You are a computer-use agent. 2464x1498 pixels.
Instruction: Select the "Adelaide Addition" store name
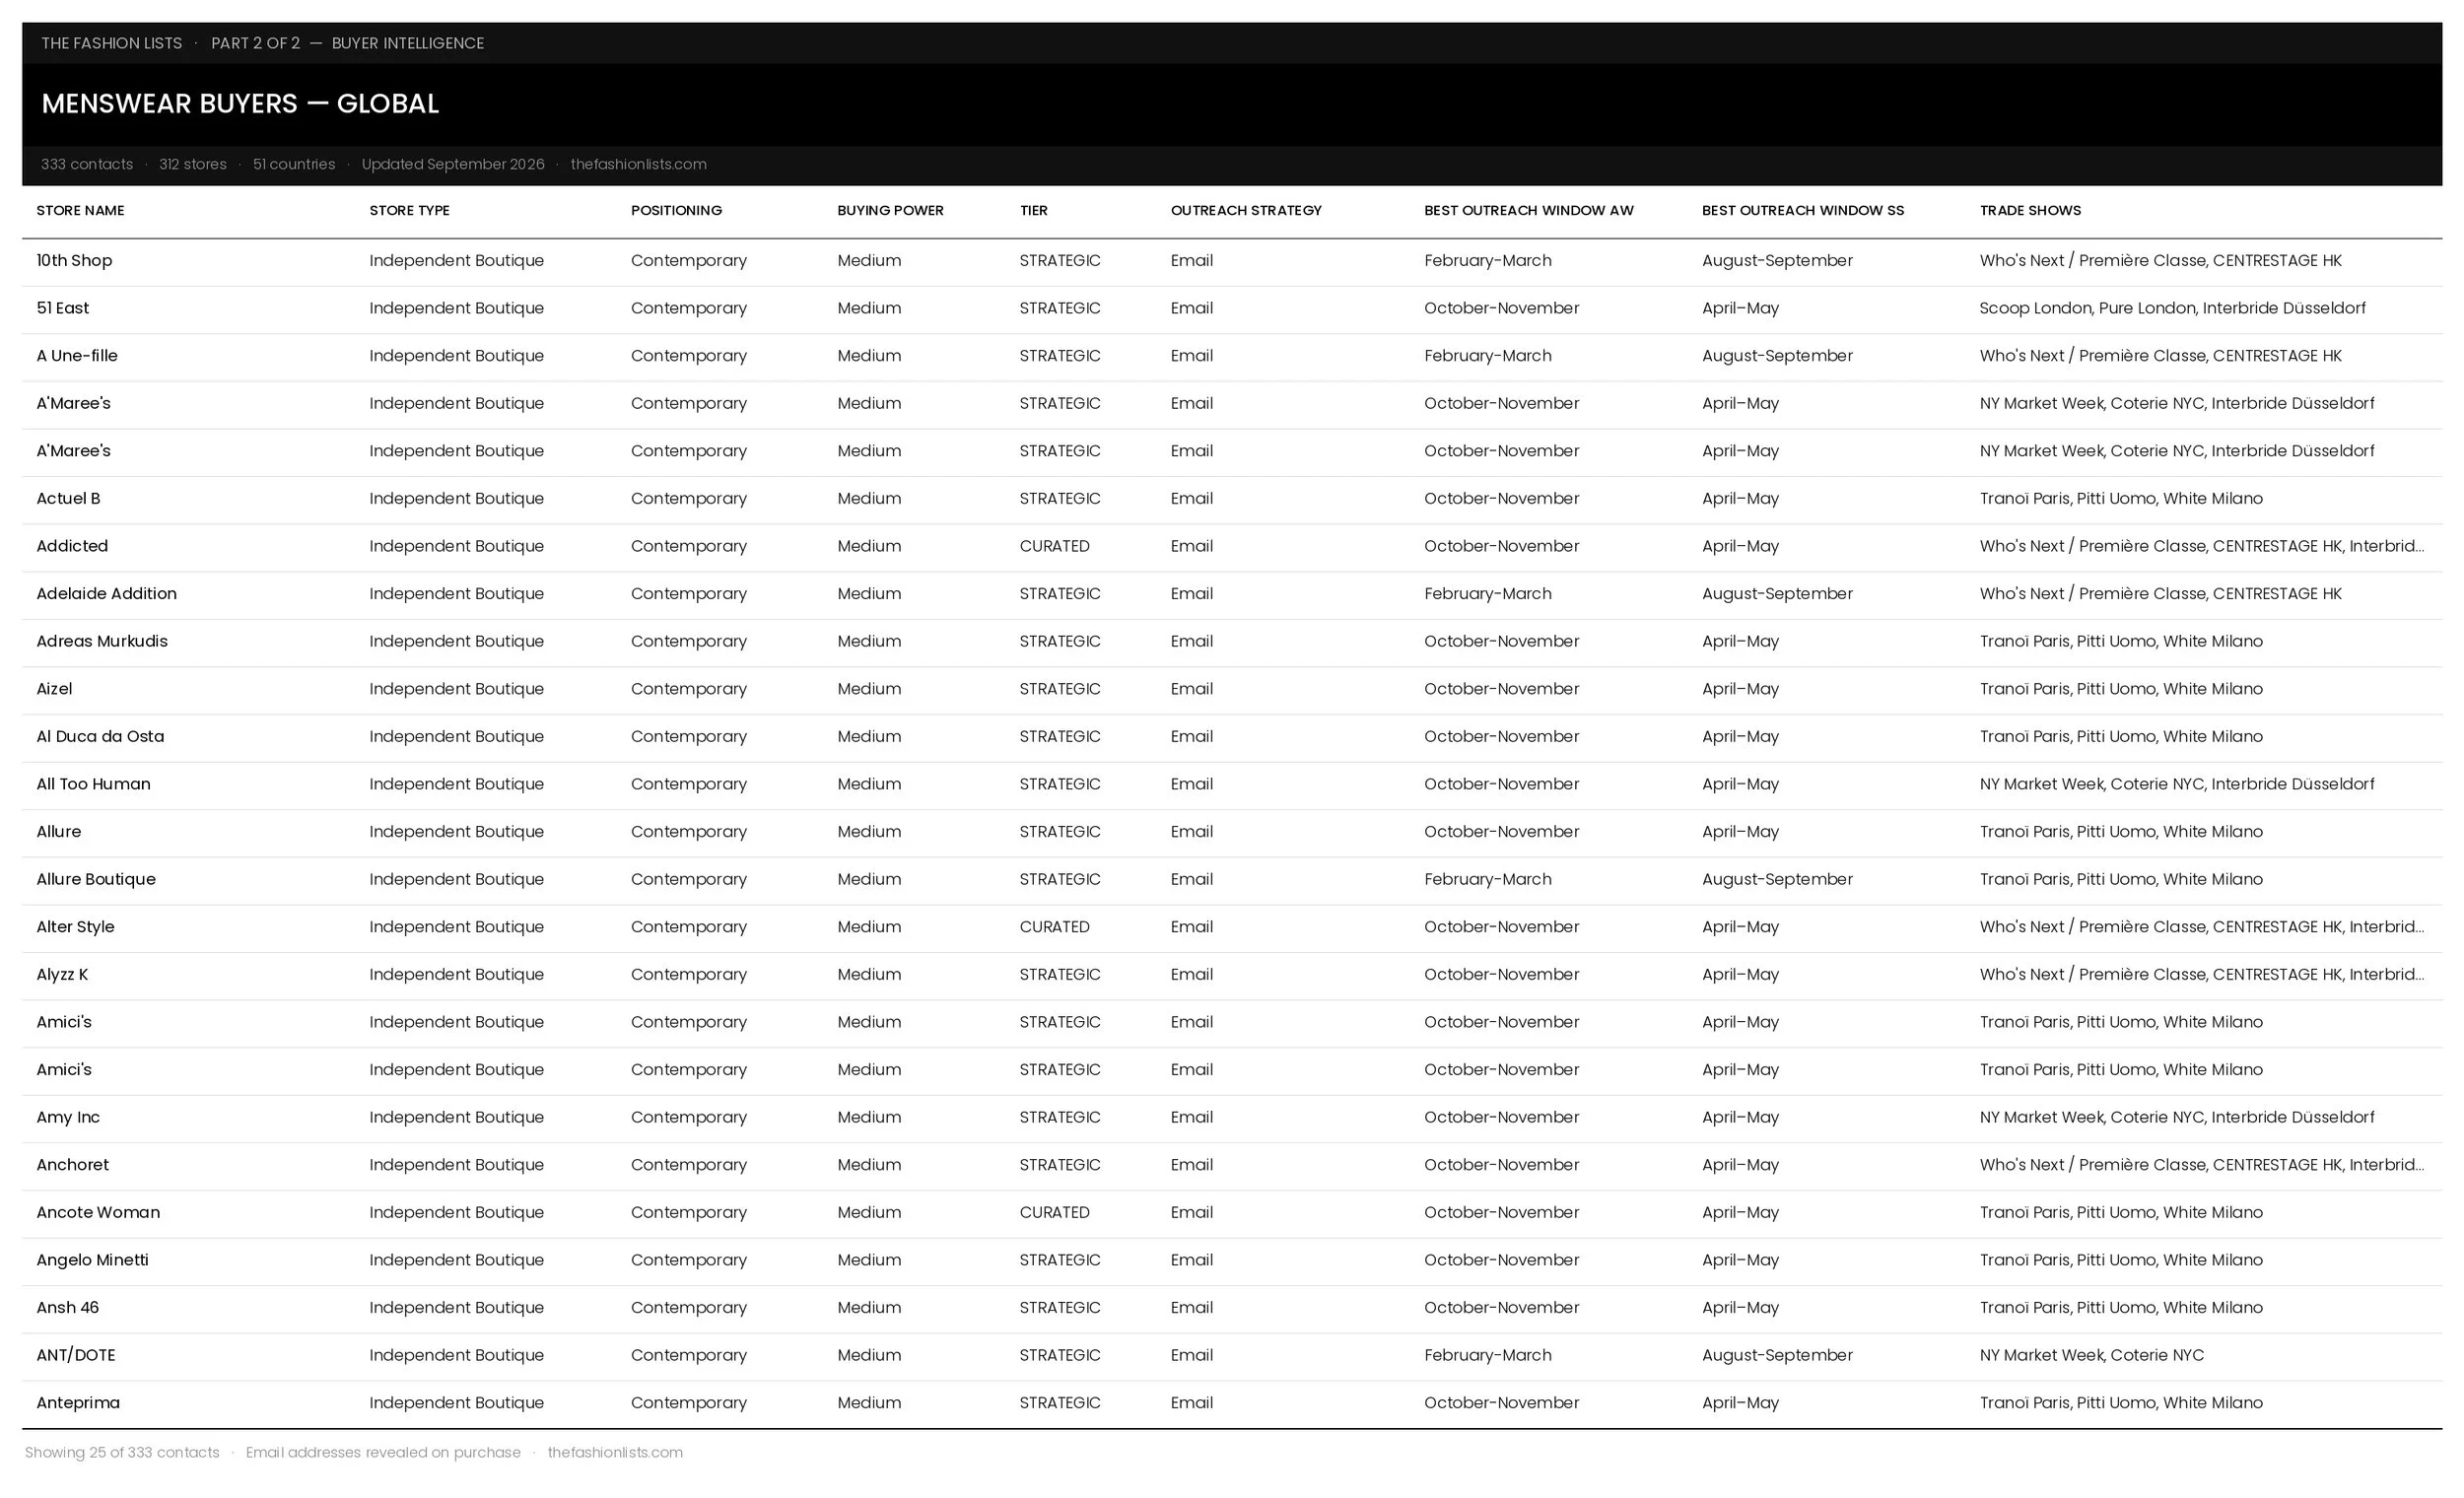tap(106, 593)
